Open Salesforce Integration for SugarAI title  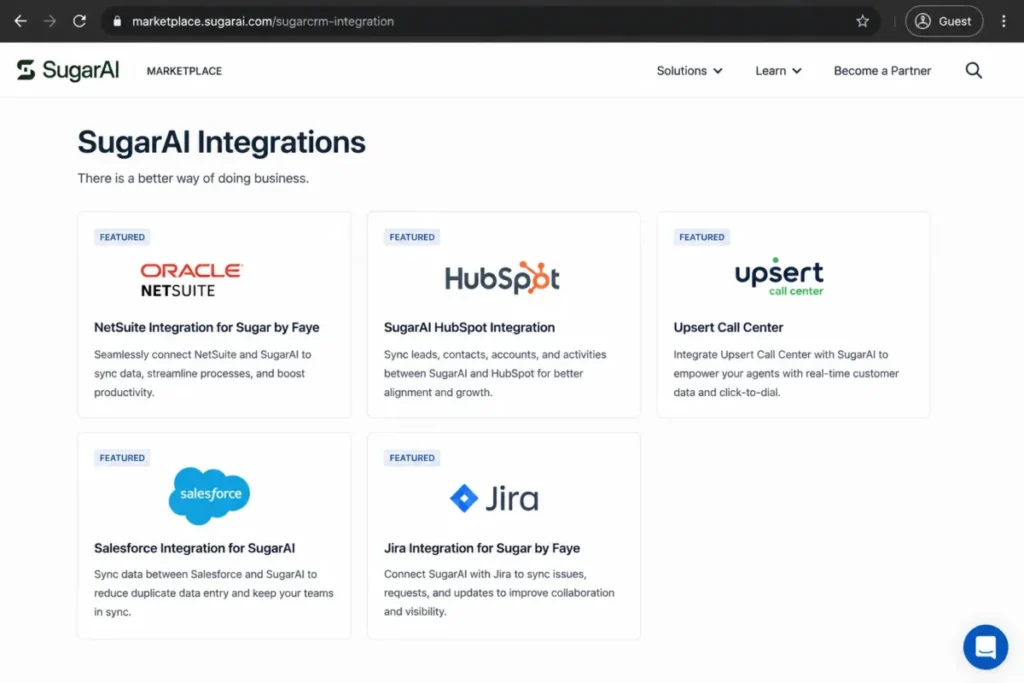pyautogui.click(x=194, y=548)
